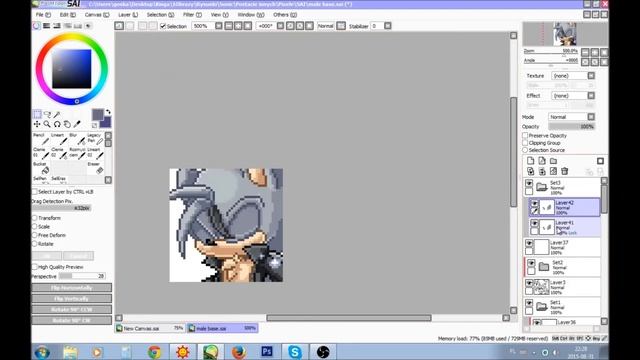This screenshot has width=640, height=360.
Task: Show the color wheel panel
Action: click(x=37, y=26)
